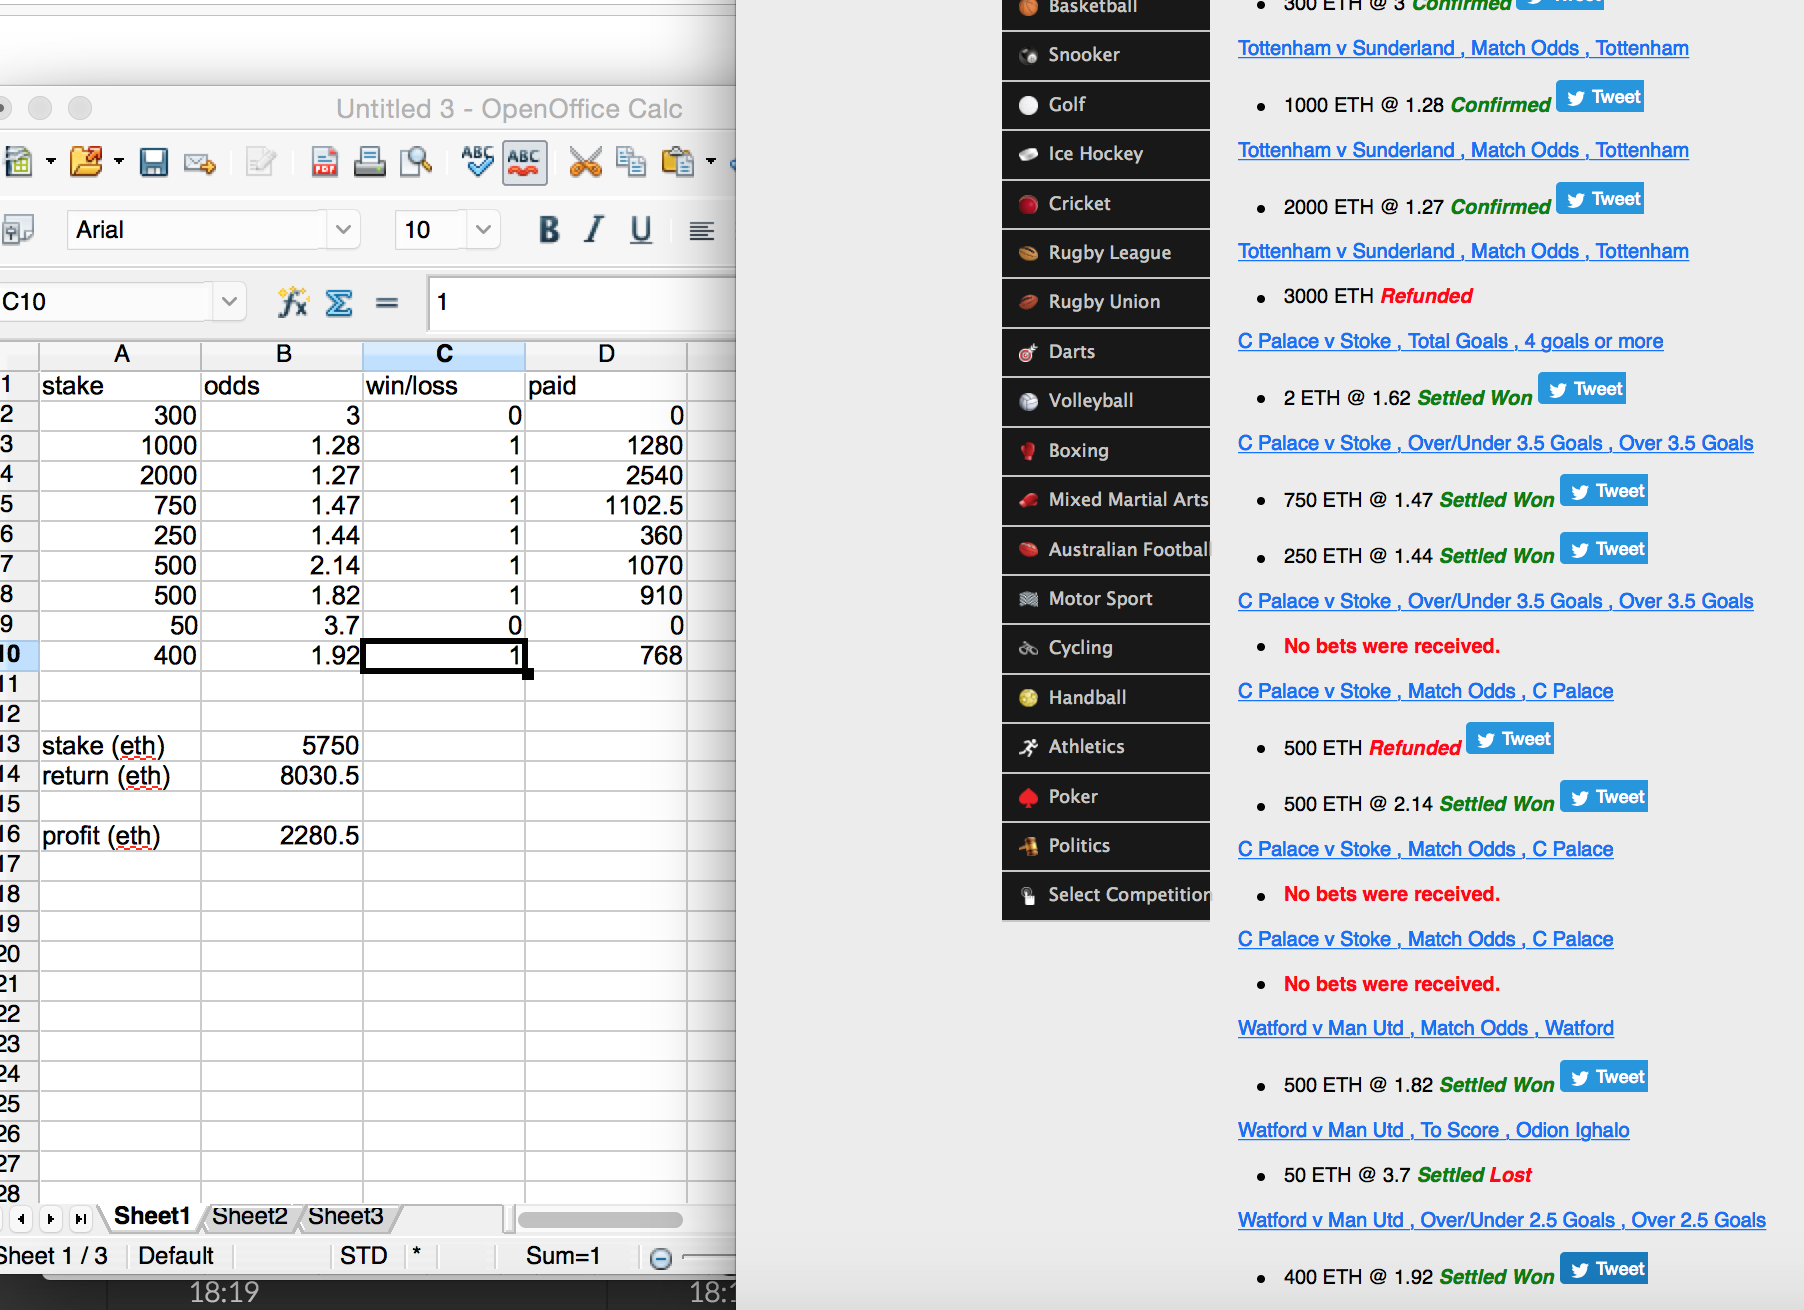Image resolution: width=1804 pixels, height=1310 pixels.
Task: Click the Motor Sport flag icon
Action: pyautogui.click(x=1028, y=599)
